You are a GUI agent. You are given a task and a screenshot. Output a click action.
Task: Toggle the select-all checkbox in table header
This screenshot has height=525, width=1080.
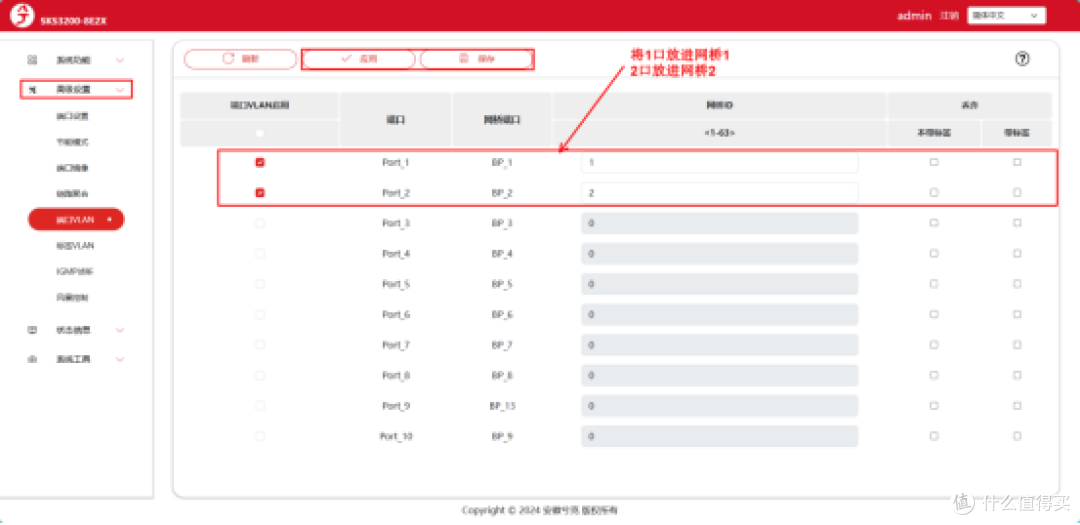(260, 134)
